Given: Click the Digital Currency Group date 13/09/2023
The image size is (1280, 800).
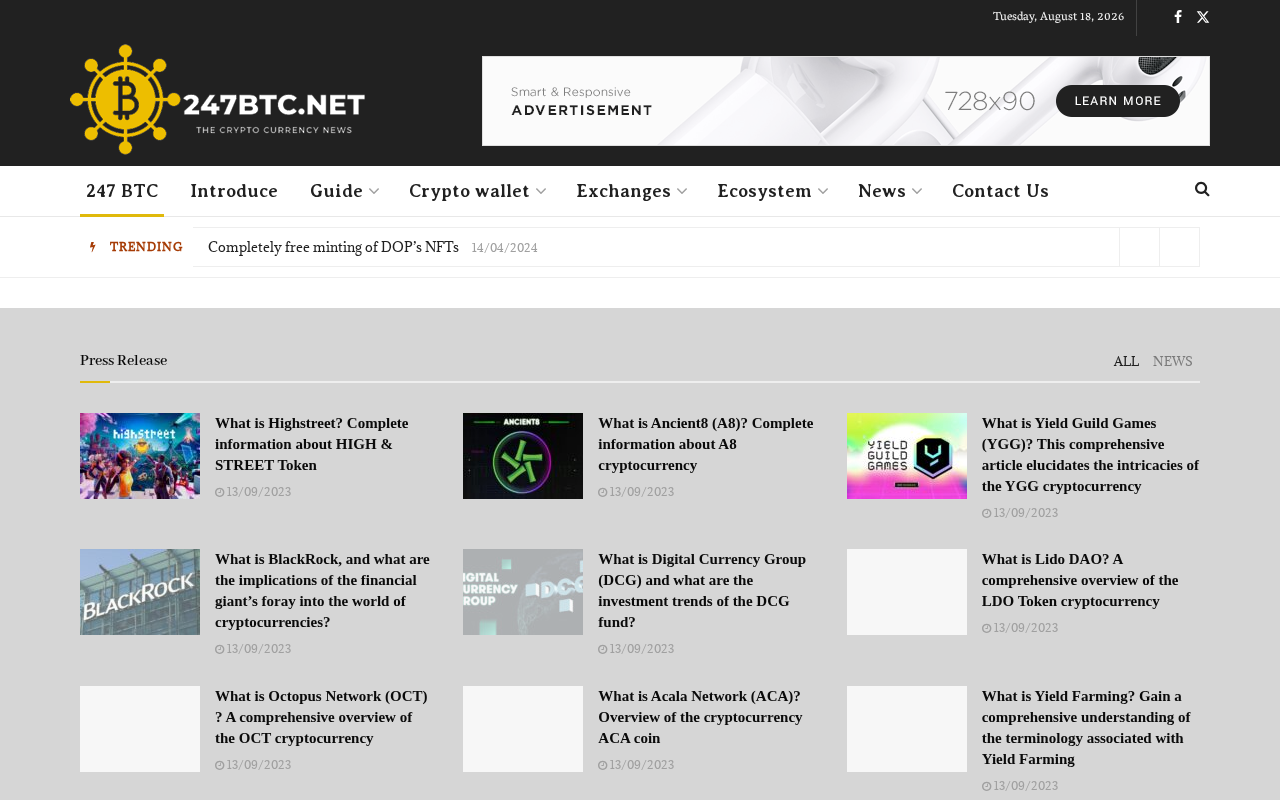Looking at the screenshot, I should click(636, 649).
